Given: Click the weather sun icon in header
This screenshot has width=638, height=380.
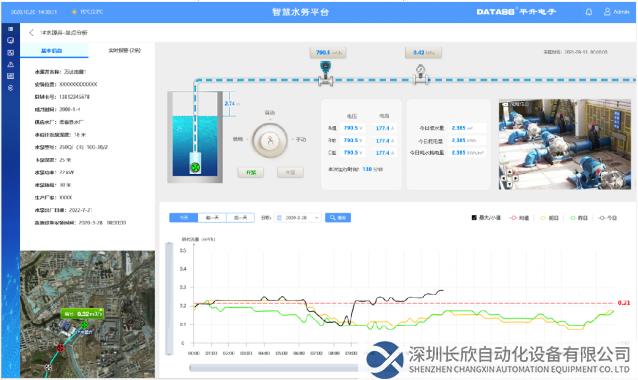Looking at the screenshot, I should point(74,12).
